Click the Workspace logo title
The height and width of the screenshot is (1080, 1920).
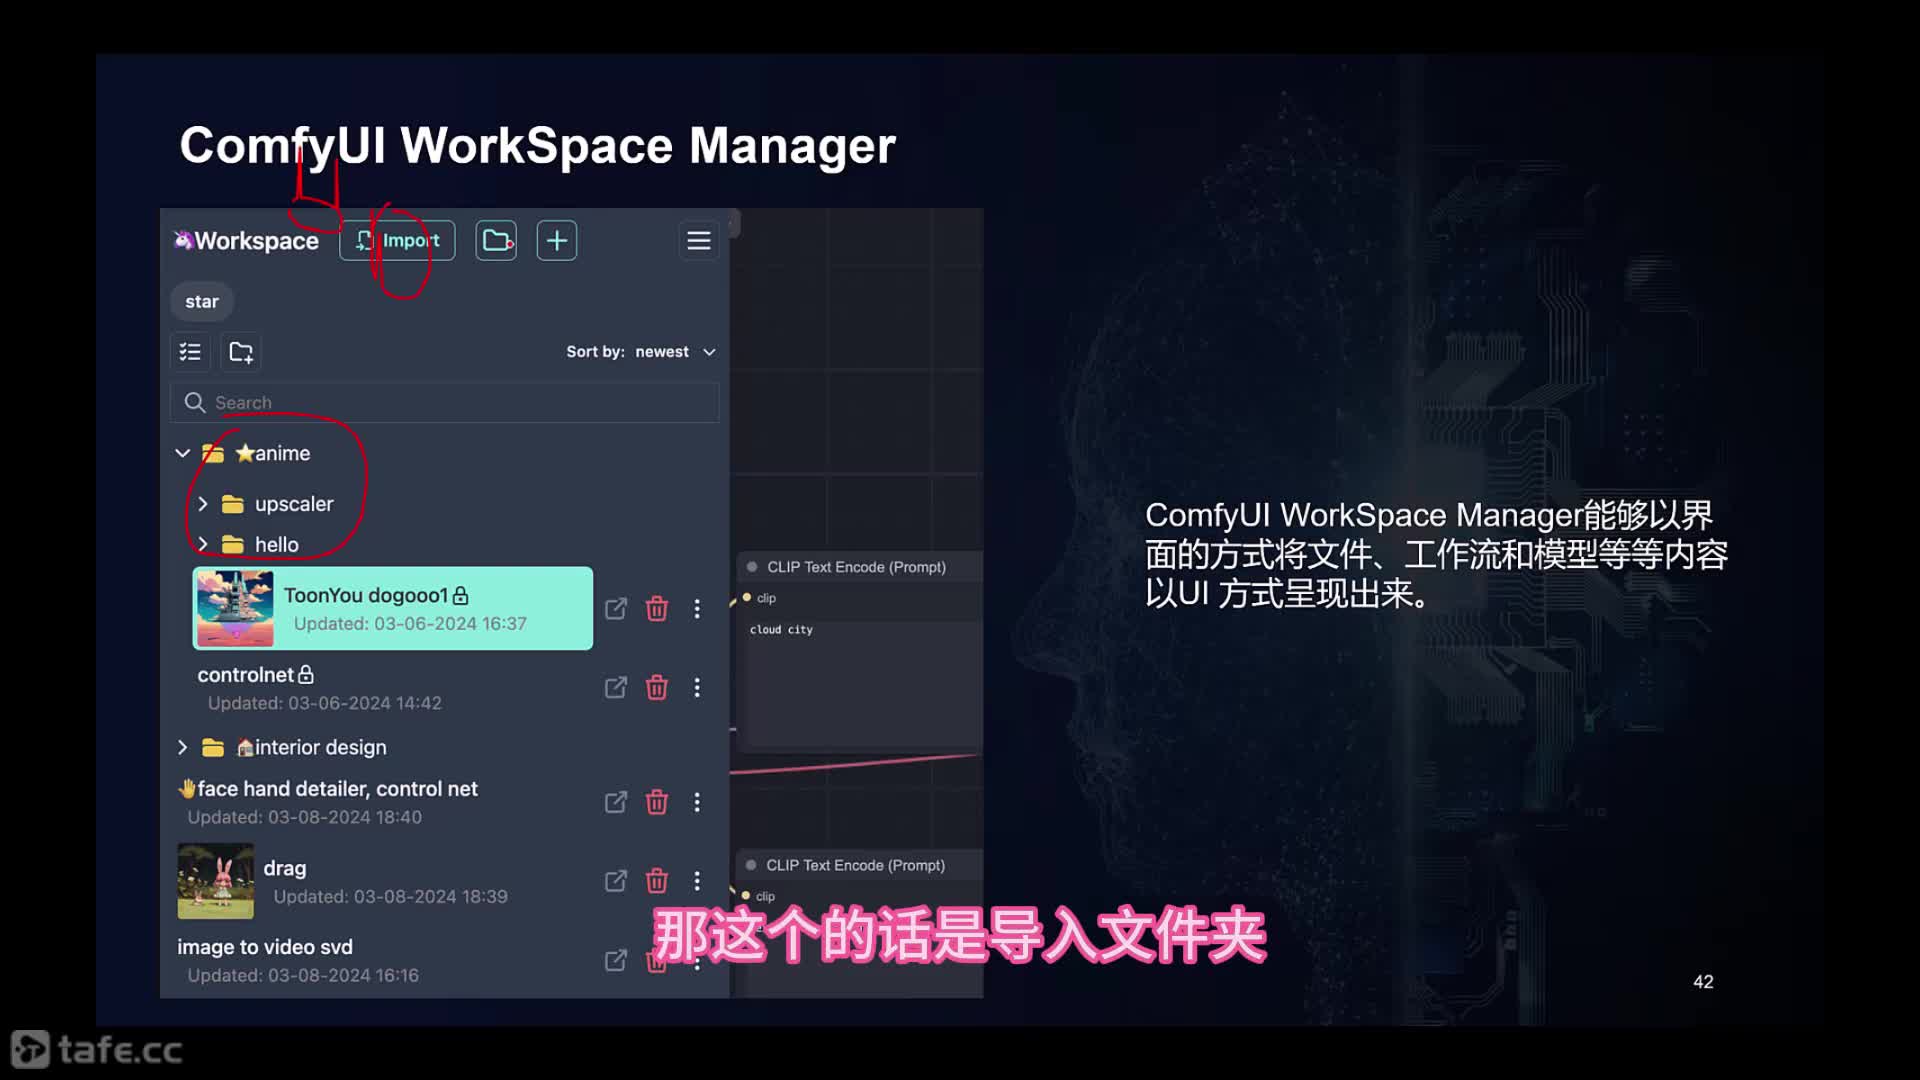246,241
